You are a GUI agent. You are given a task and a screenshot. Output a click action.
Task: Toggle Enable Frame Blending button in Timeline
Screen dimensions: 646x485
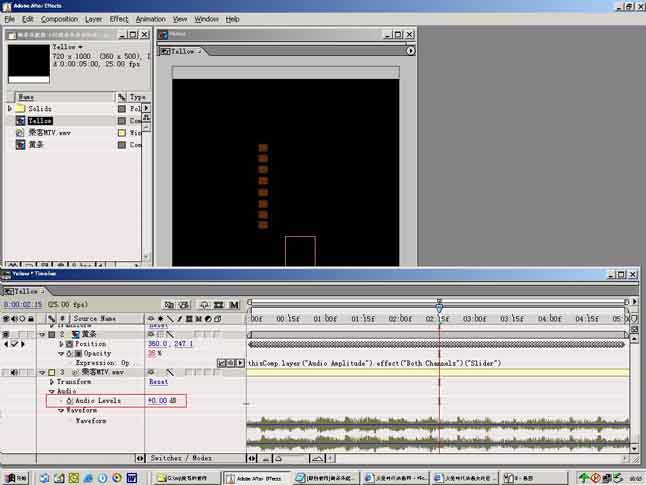point(219,305)
